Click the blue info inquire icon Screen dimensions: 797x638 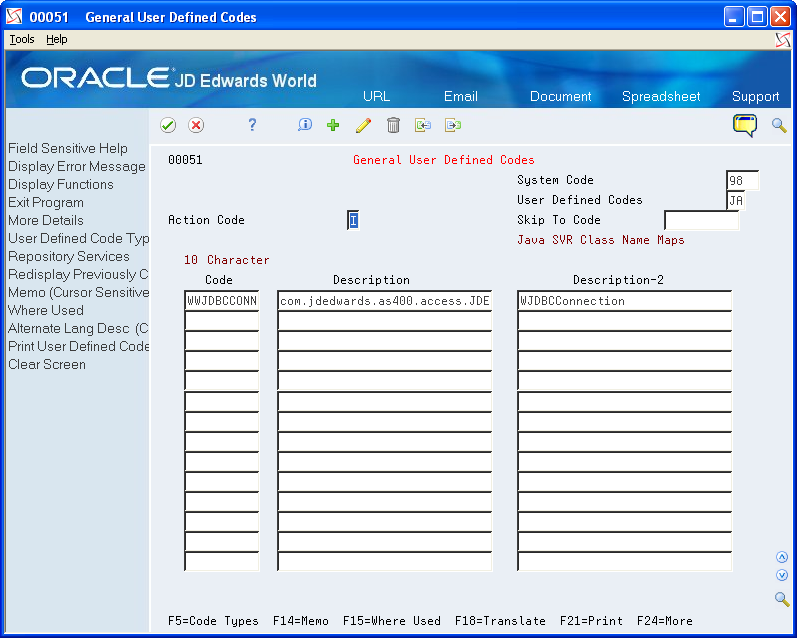[304, 125]
